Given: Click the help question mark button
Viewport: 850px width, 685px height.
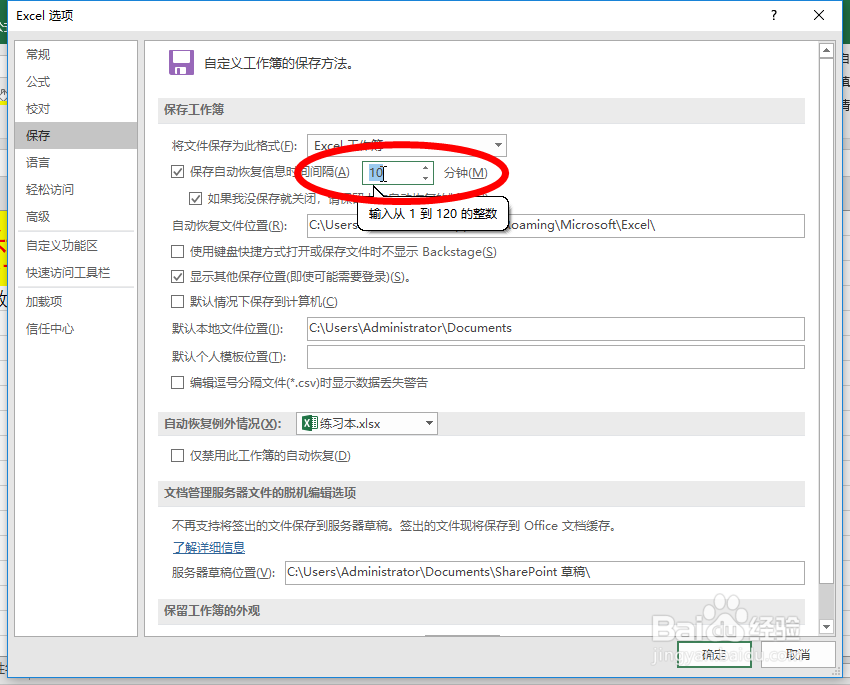Looking at the screenshot, I should 774,15.
